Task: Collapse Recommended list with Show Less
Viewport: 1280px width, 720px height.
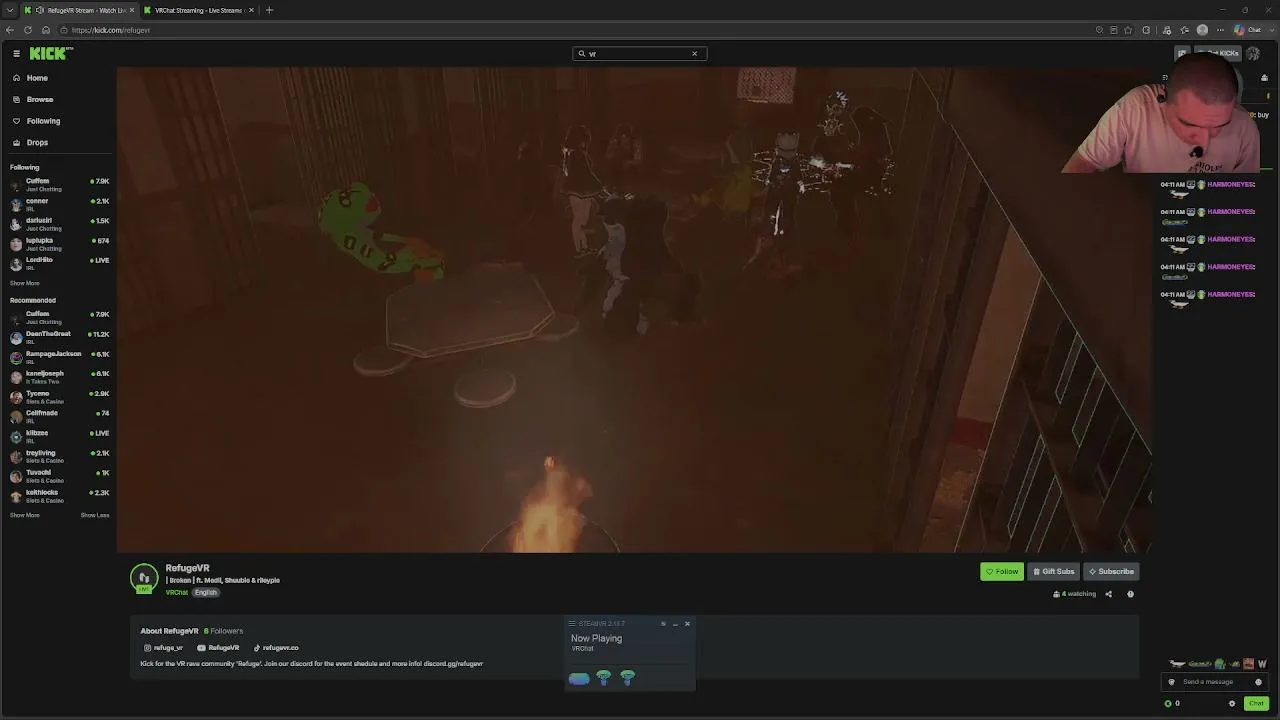Action: 95,515
